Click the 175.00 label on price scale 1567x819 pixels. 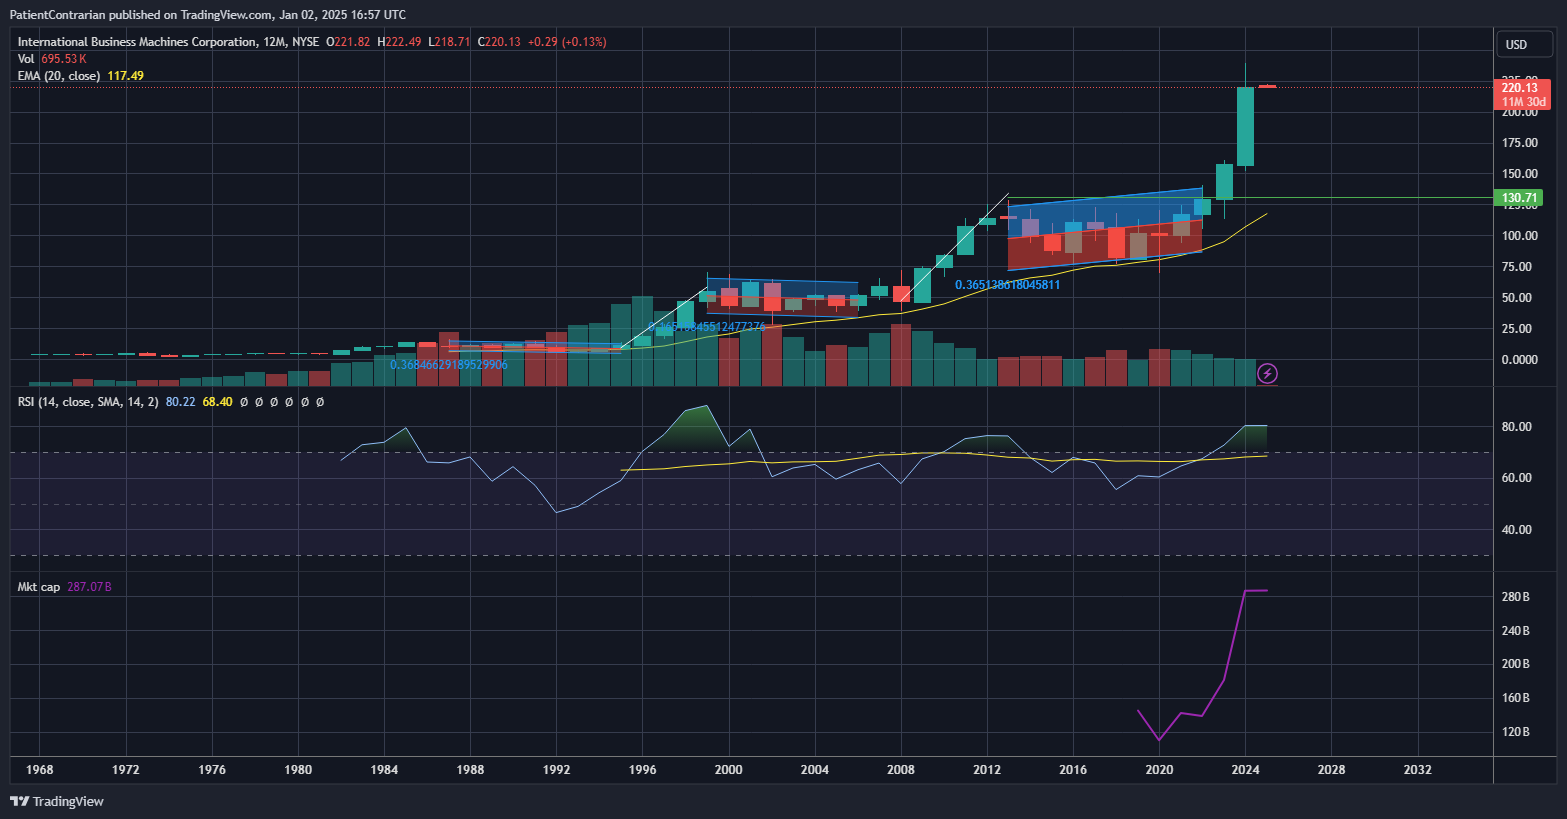click(x=1520, y=143)
